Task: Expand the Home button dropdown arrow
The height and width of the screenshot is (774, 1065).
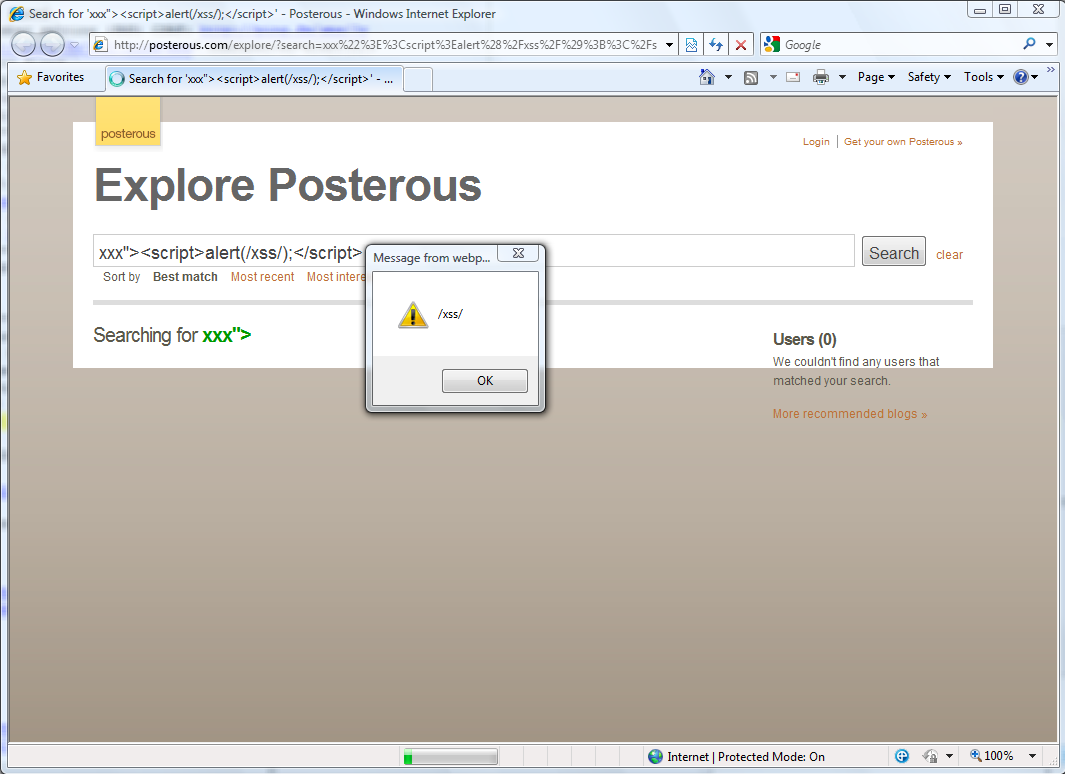Action: coord(728,77)
